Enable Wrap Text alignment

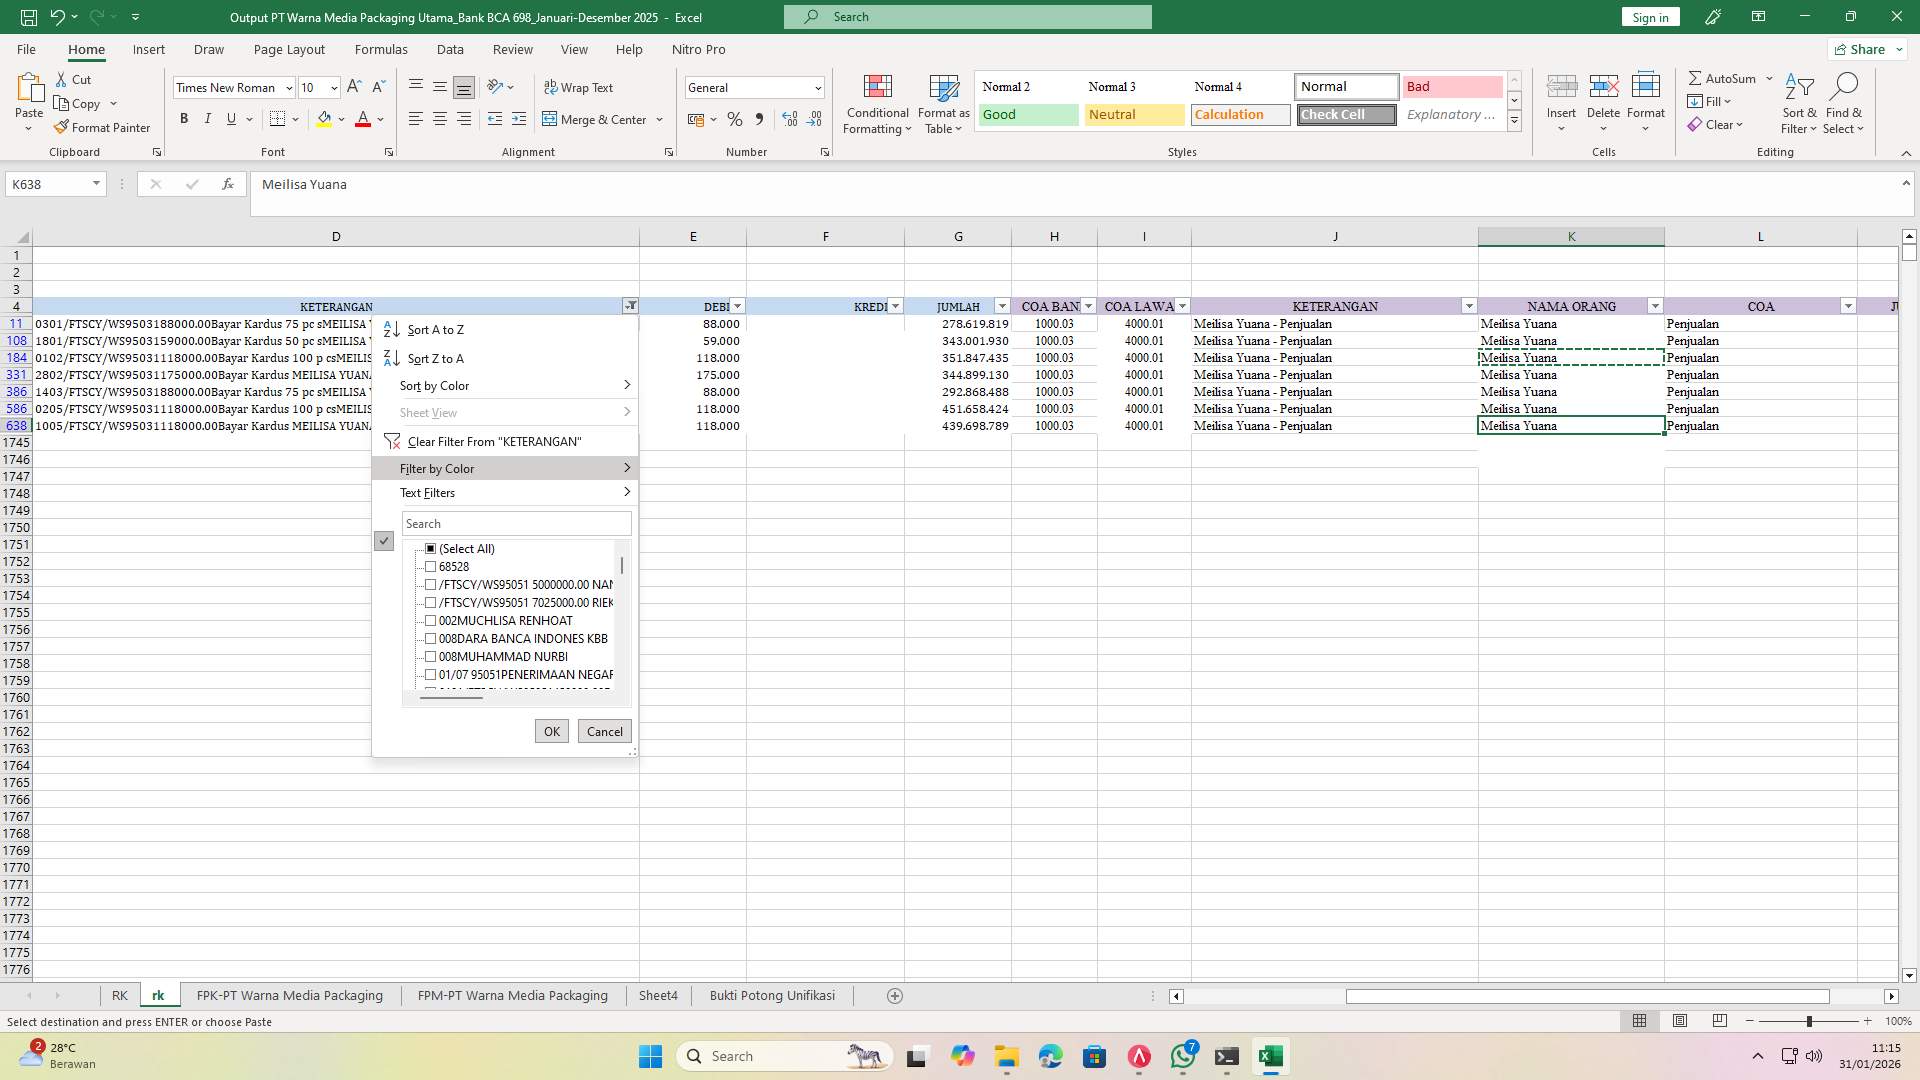click(580, 87)
